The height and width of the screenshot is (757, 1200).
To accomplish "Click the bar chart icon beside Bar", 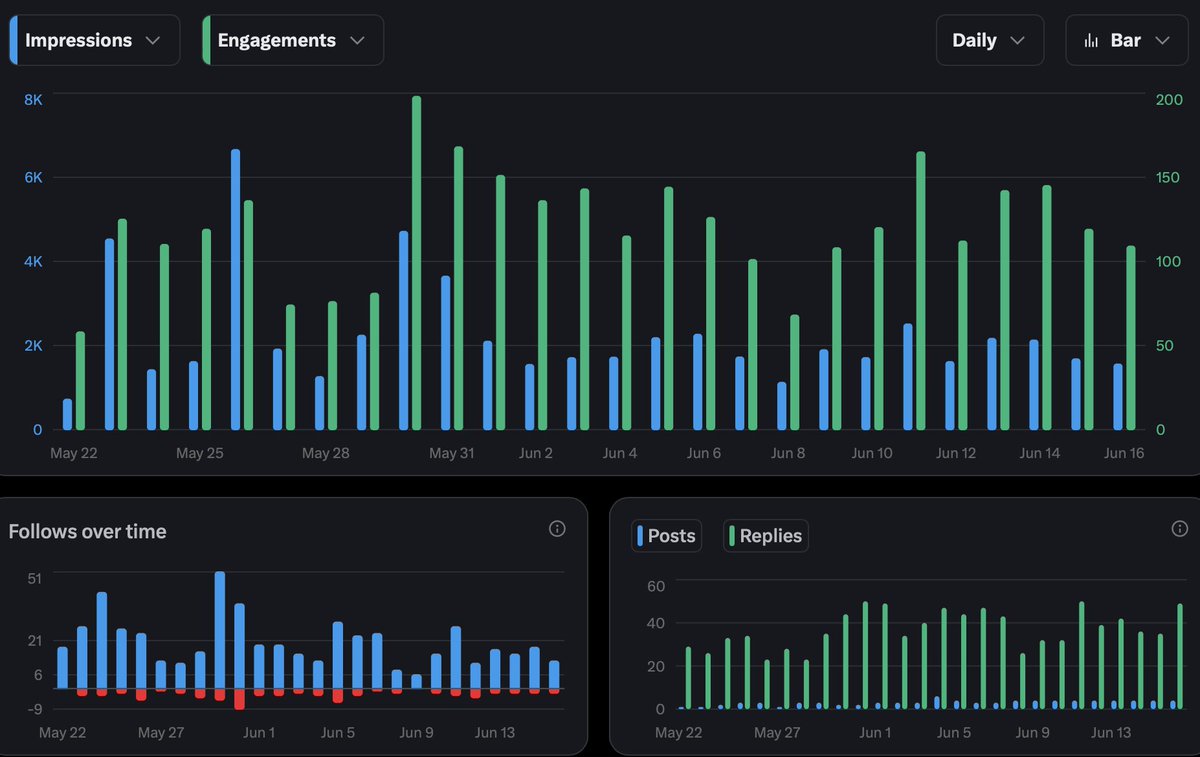I will 1091,41.
